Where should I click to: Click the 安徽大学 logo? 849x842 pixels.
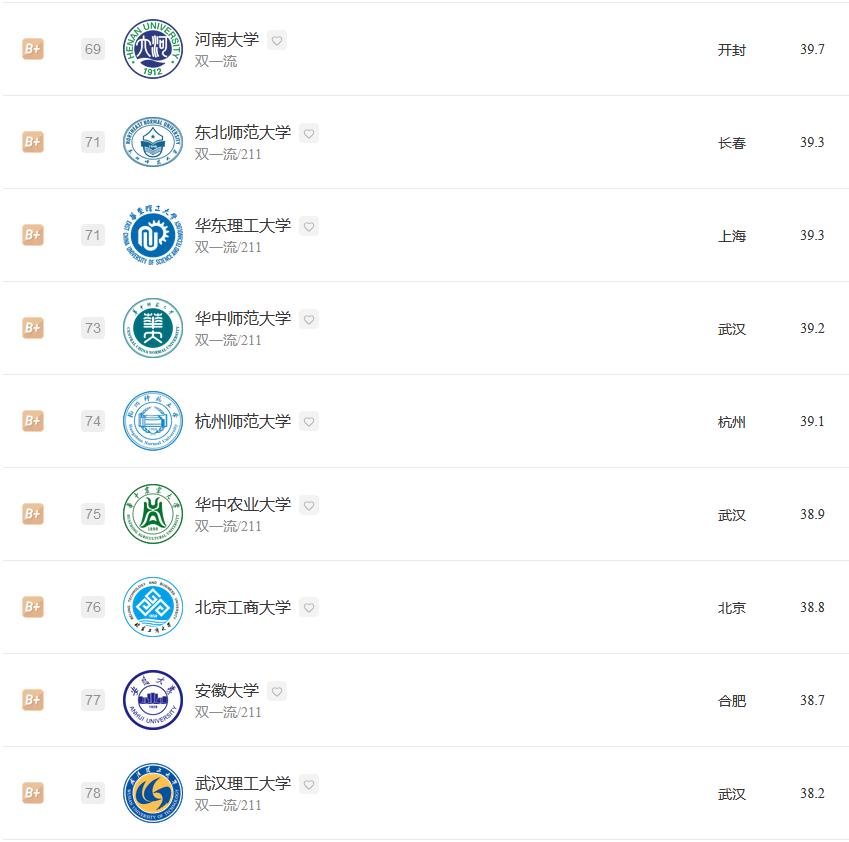click(151, 700)
